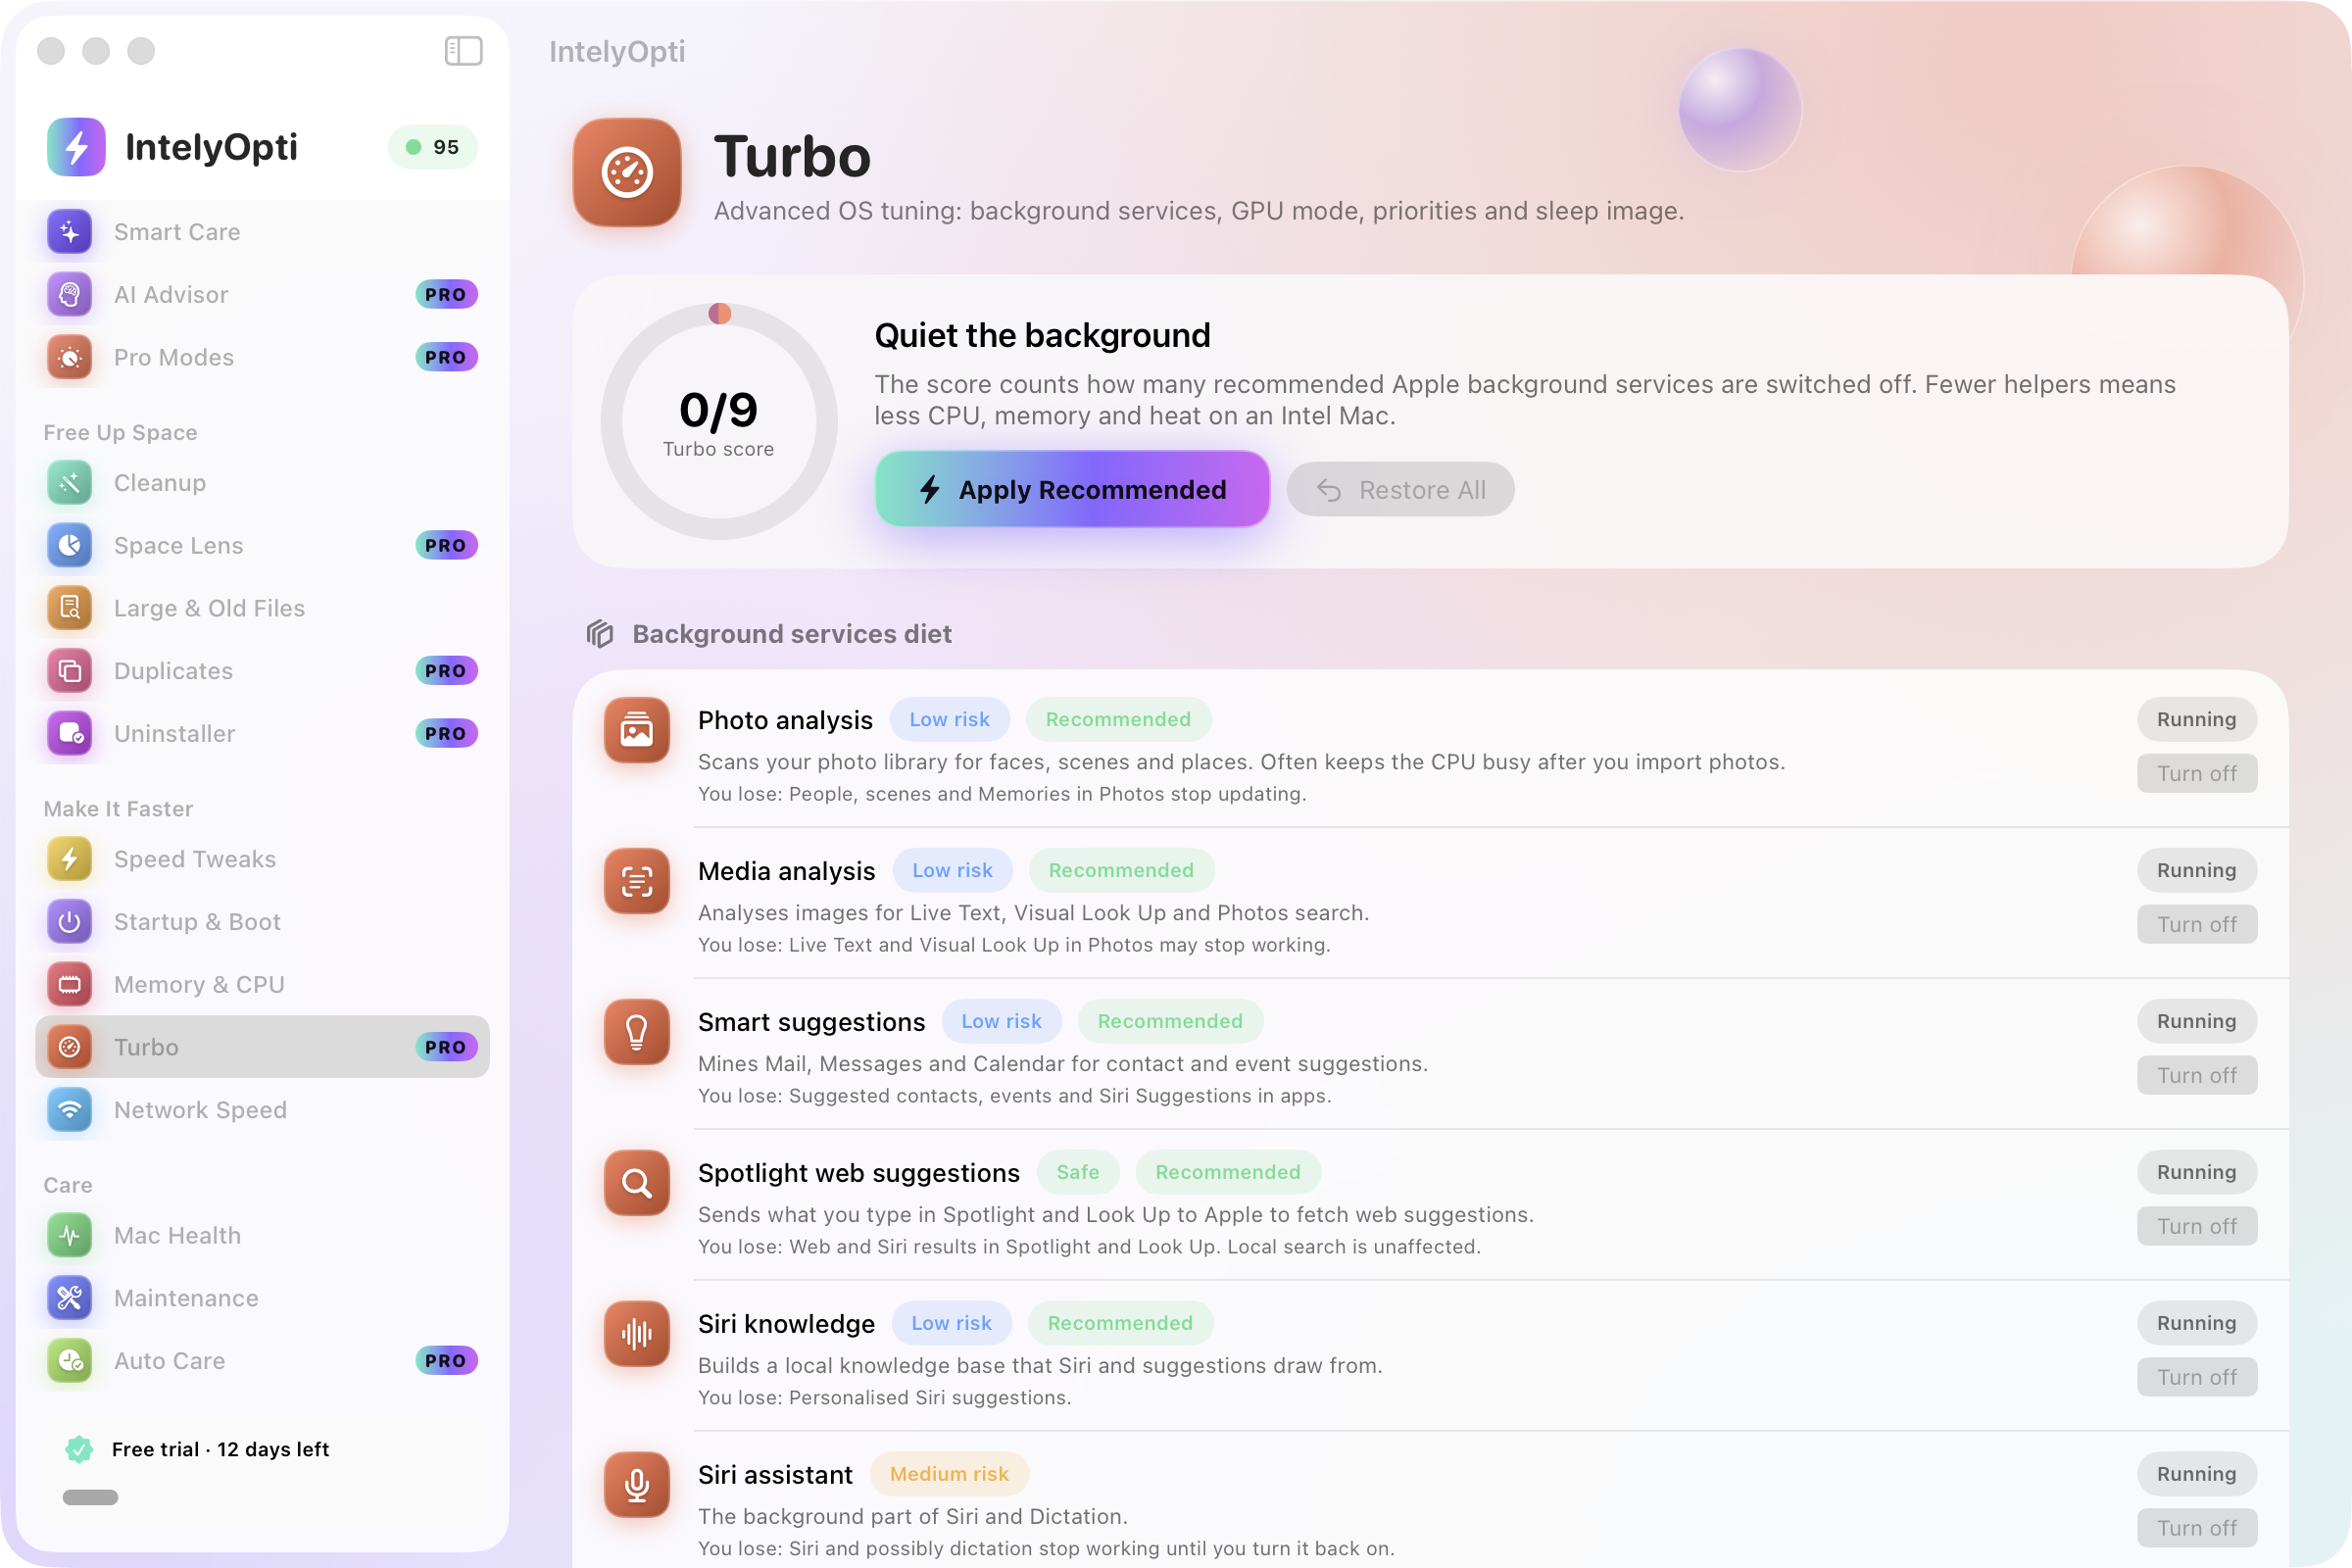Screen dimensions: 2352x1568
Task: Select Pro Modes sidebar icon
Action: 70,357
